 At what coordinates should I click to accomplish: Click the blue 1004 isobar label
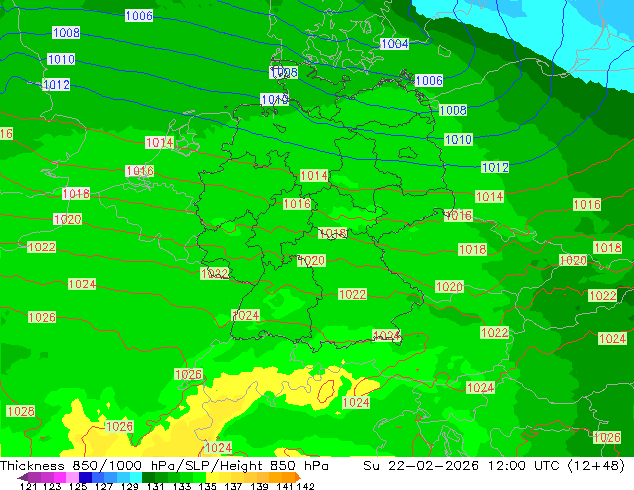[395, 44]
